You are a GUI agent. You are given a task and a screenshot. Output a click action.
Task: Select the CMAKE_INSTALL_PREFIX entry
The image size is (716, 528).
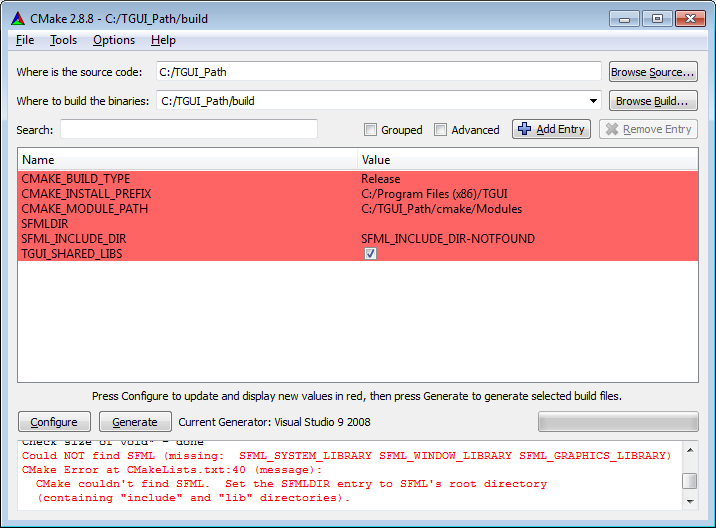coord(86,194)
